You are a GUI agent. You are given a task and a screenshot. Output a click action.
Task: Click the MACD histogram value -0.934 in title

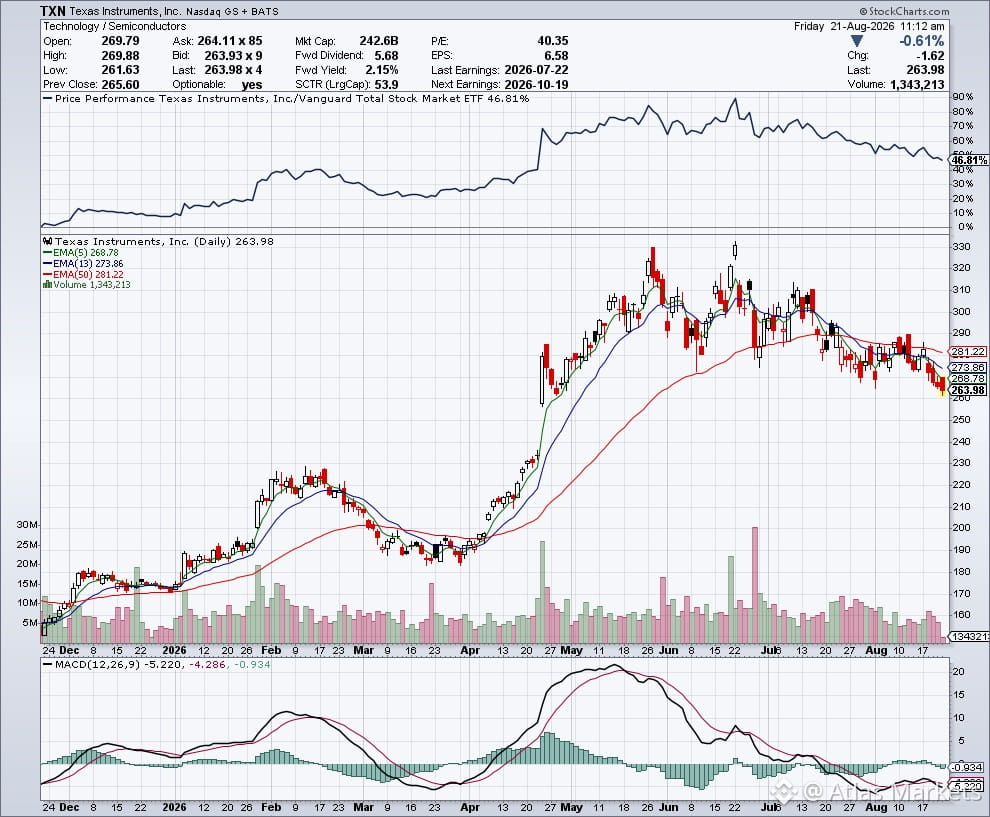coord(252,664)
